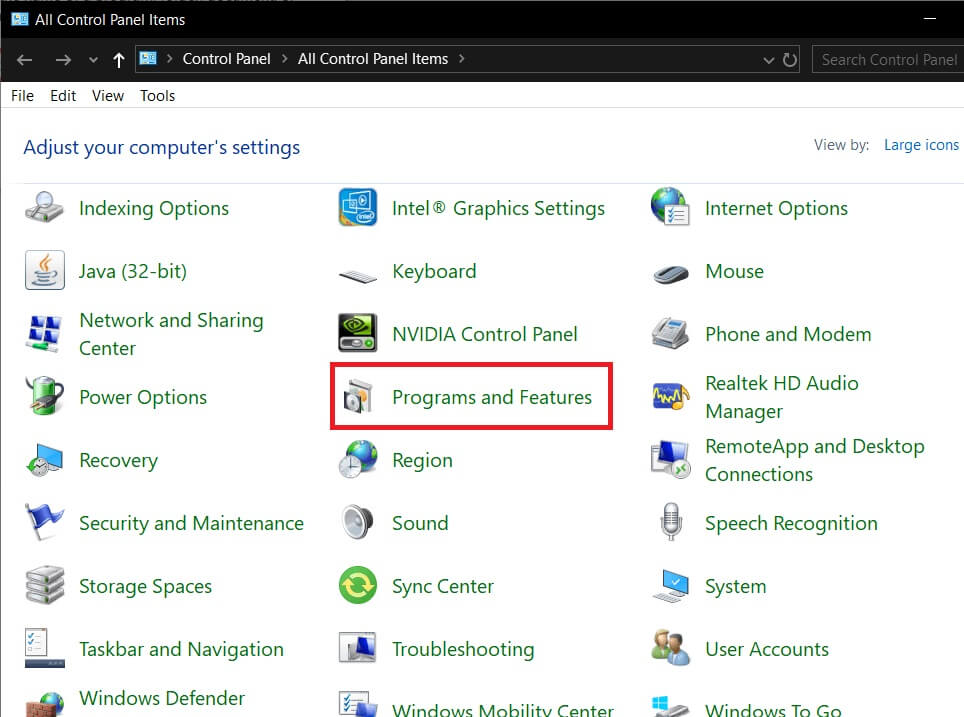Open the Edit menu
Screen dimensions: 964x717
click(63, 96)
